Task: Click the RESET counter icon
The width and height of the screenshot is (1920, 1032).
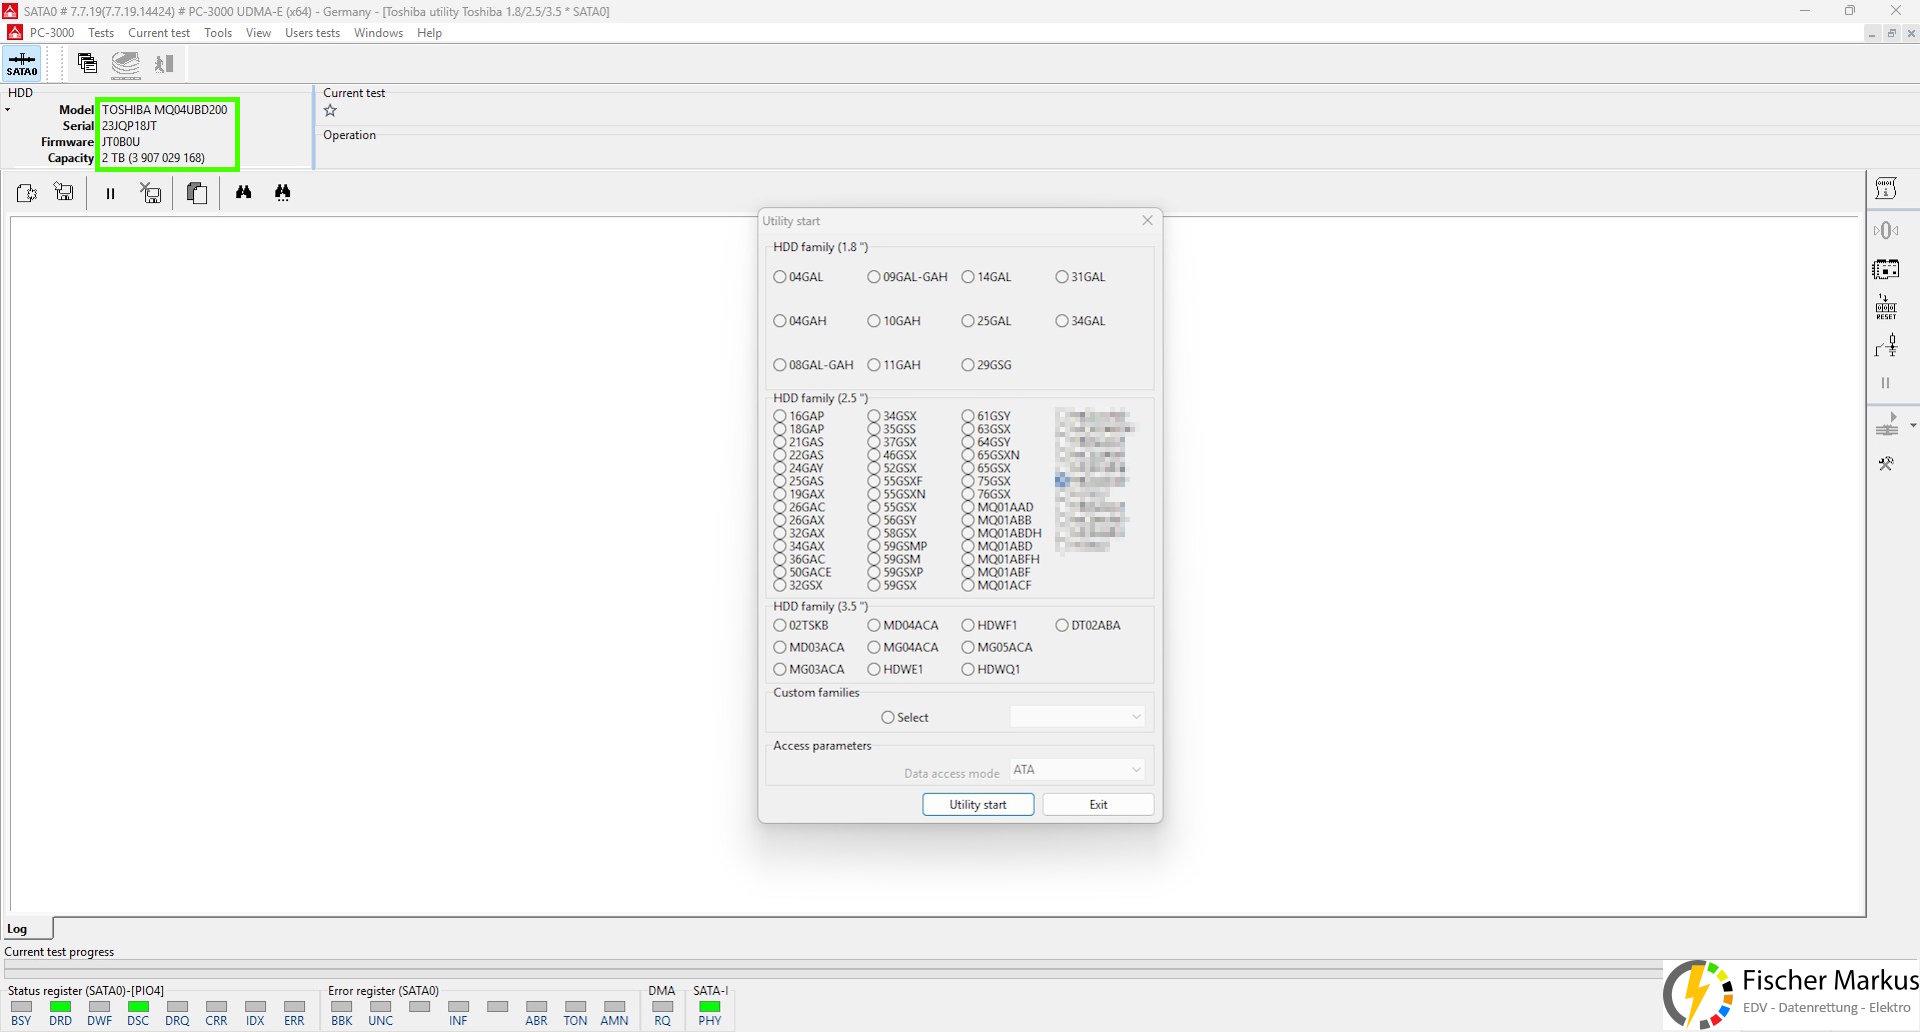Action: click(1886, 307)
